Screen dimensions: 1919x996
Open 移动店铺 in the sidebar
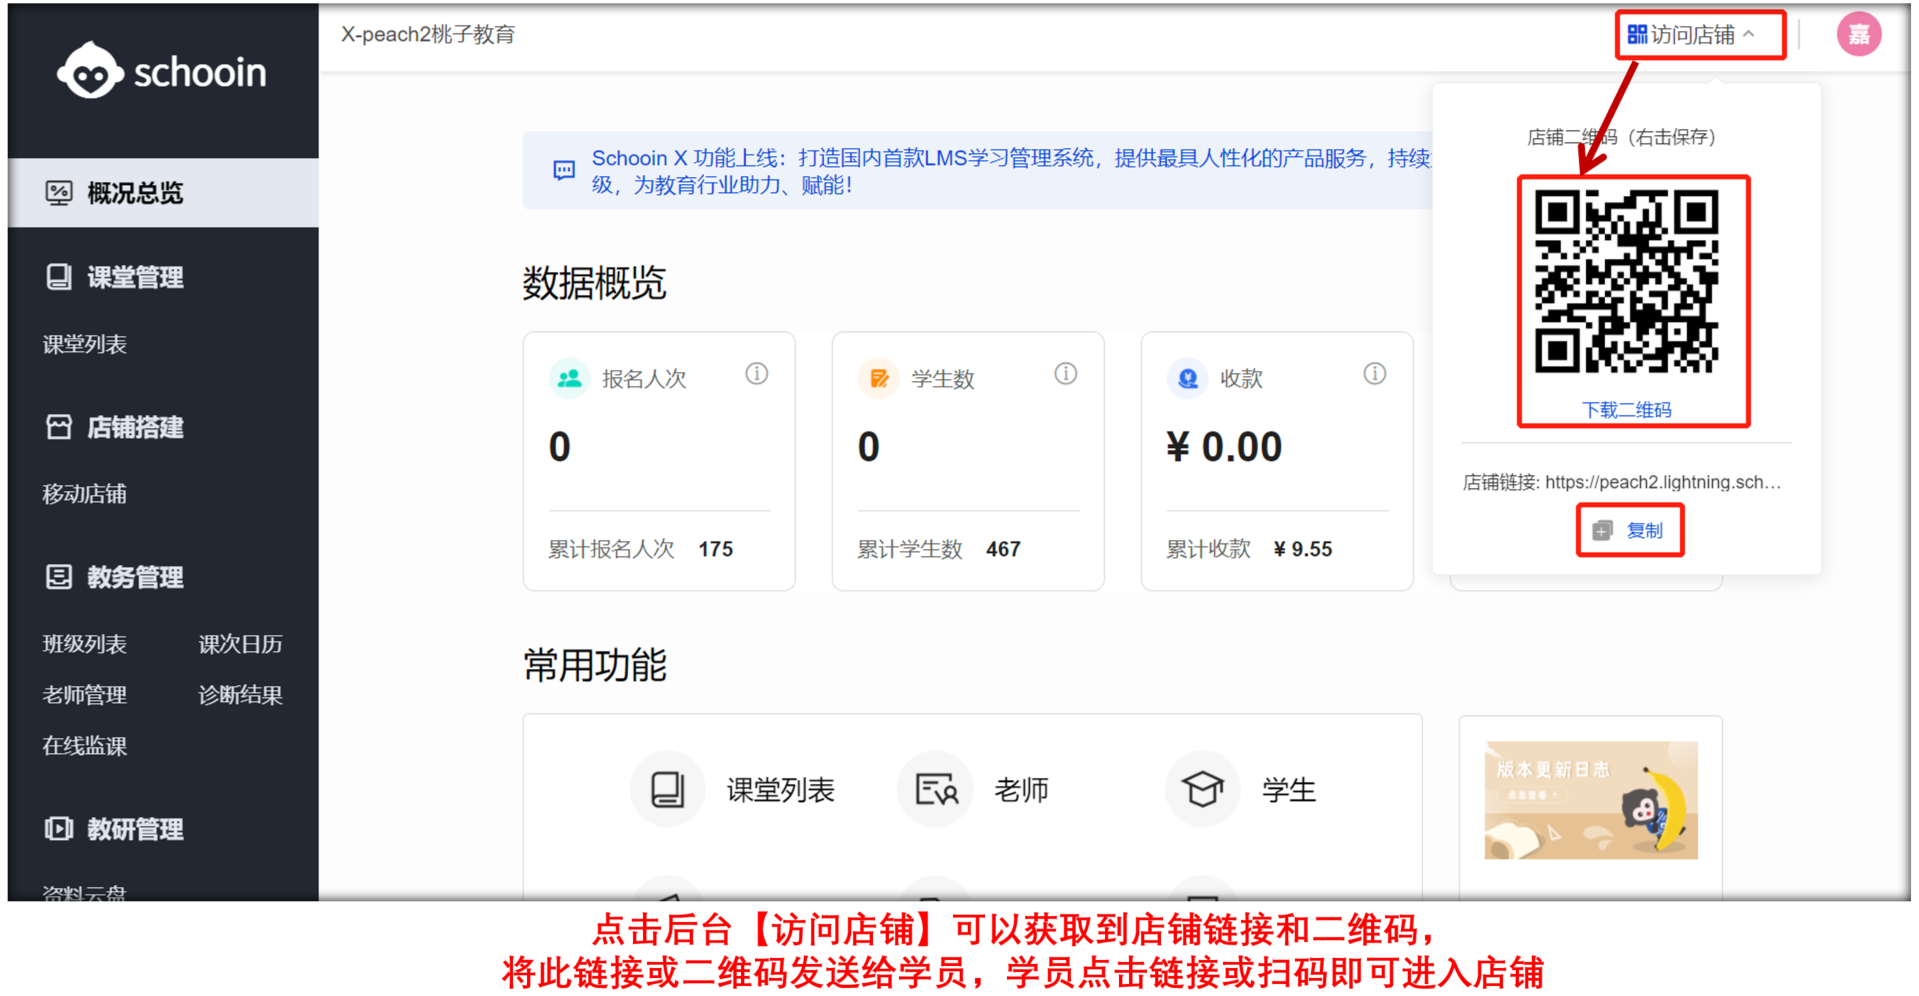[x=85, y=494]
